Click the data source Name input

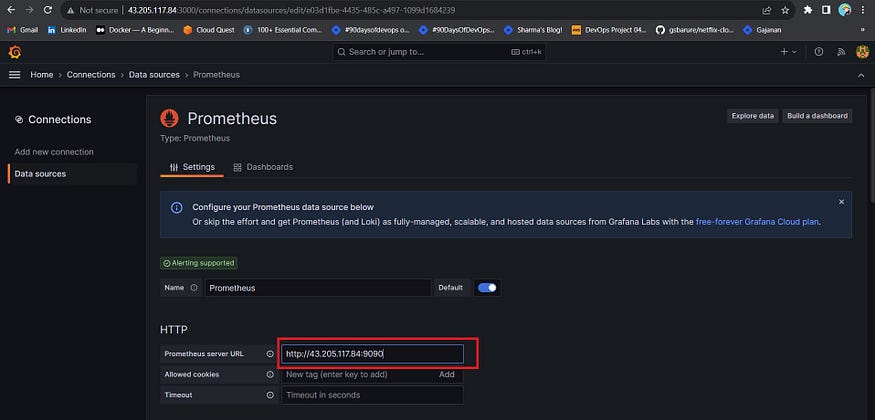[318, 288]
